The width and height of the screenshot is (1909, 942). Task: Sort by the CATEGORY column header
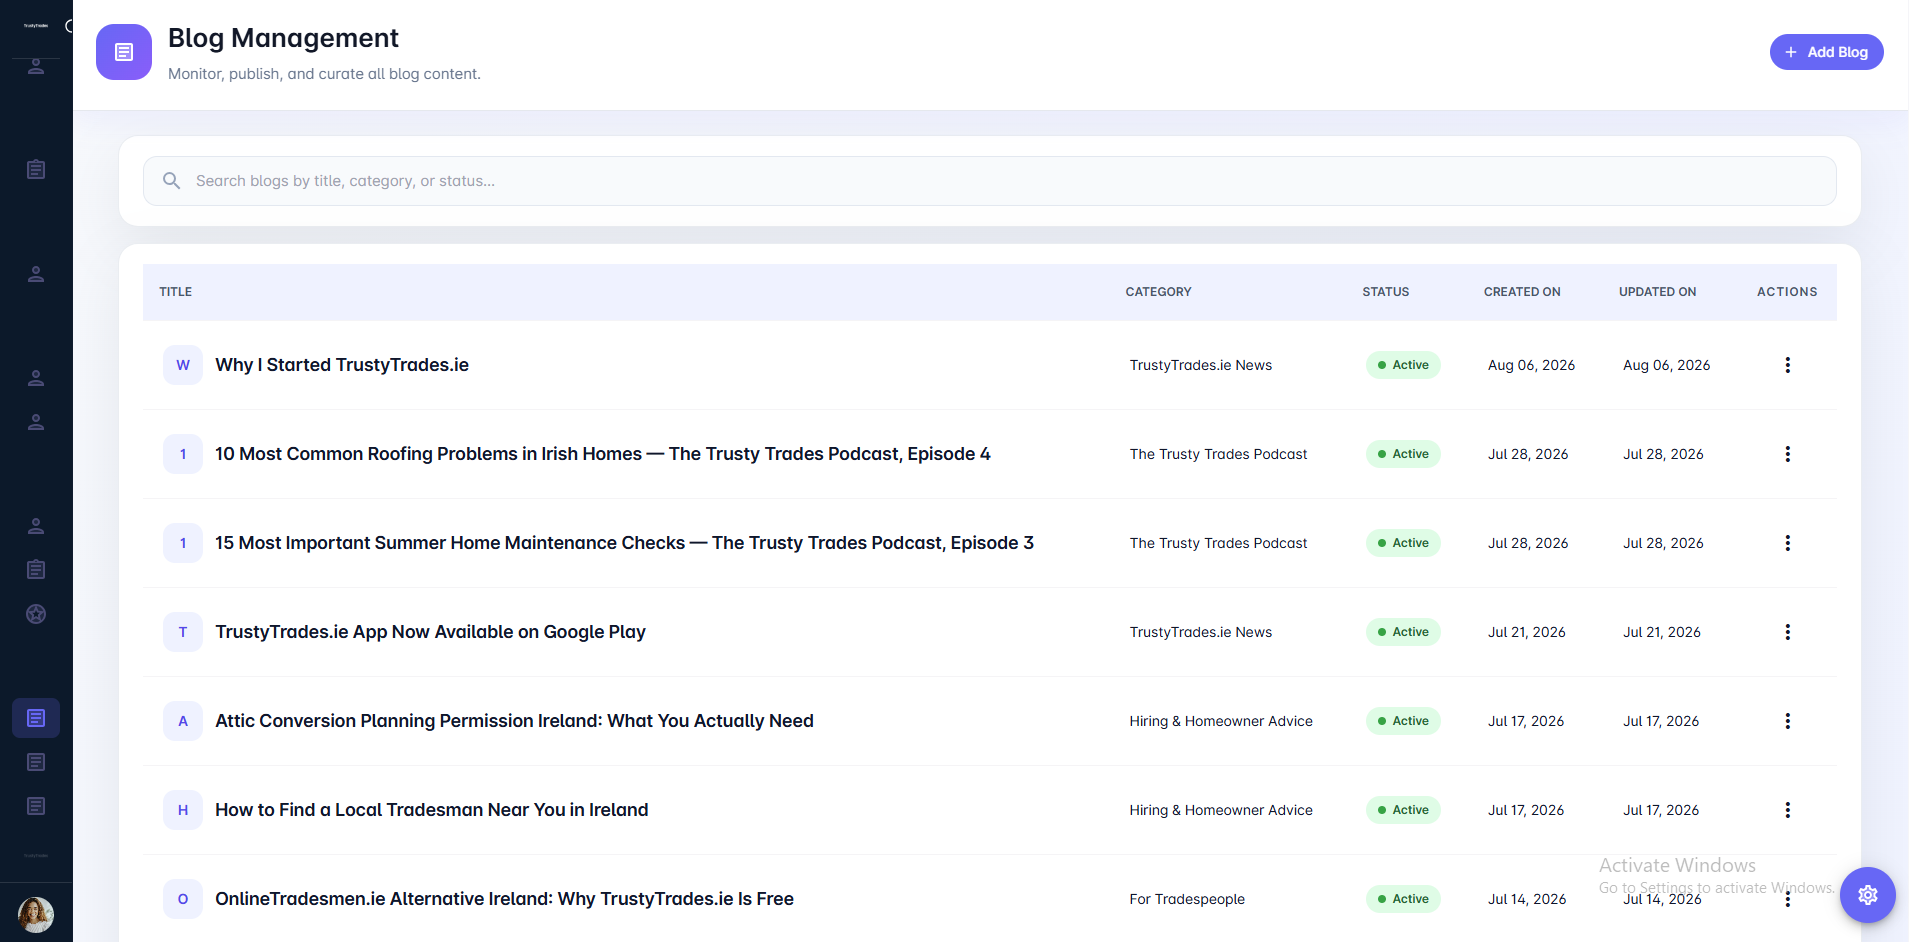(x=1158, y=292)
